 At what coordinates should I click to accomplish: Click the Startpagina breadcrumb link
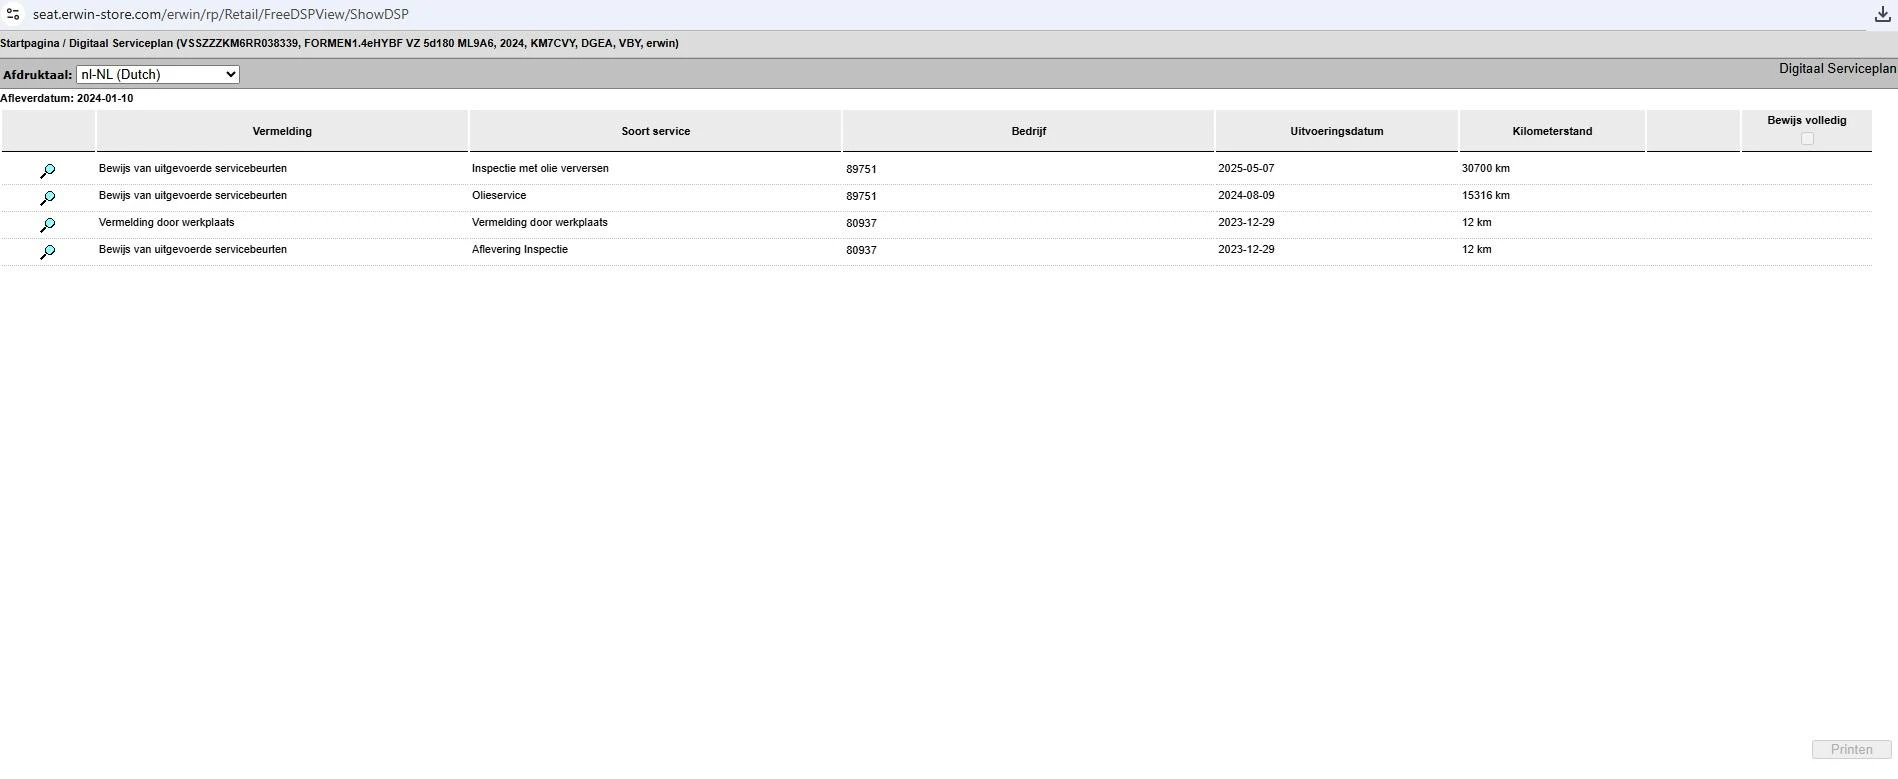pyautogui.click(x=30, y=43)
